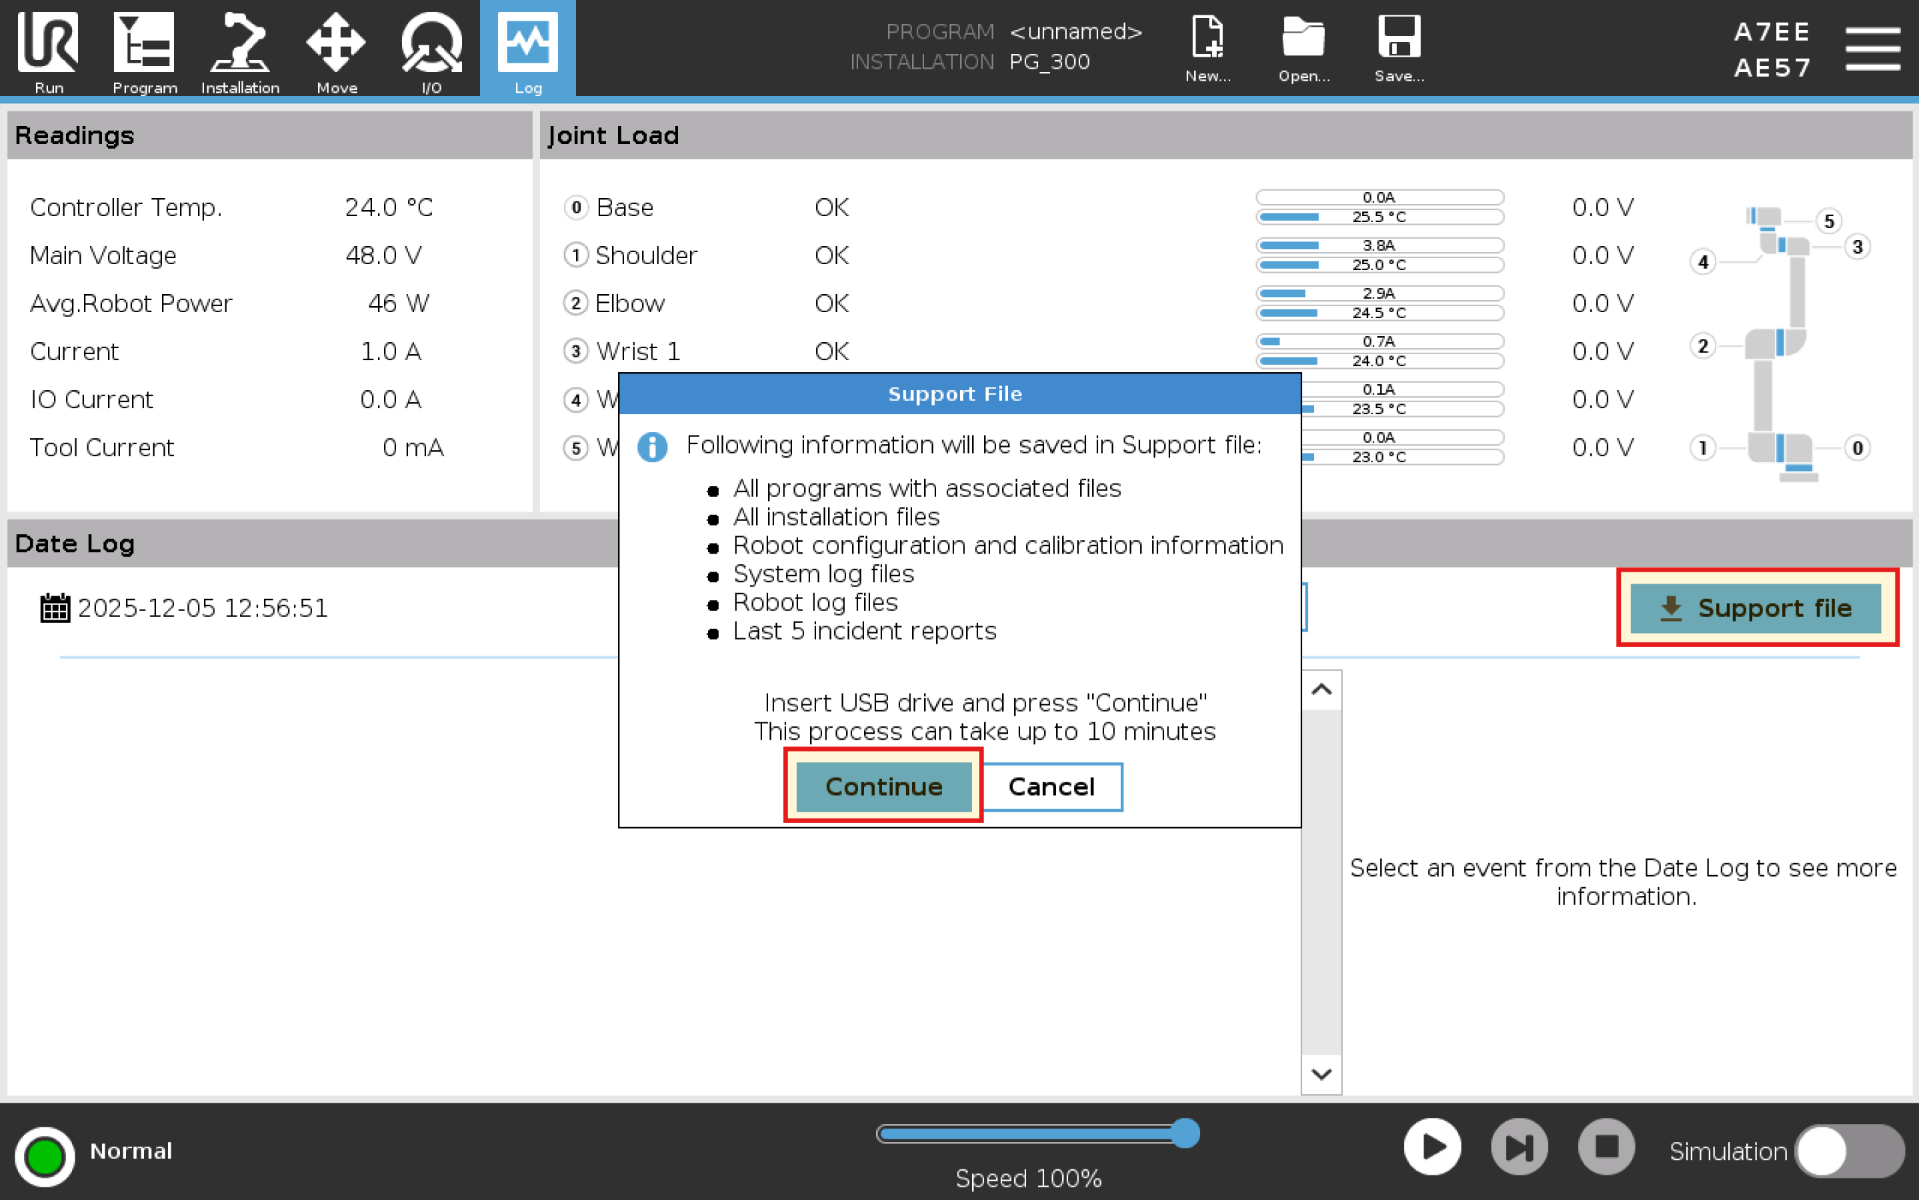This screenshot has height=1200, width=1919.
Task: Click the Support file download button
Action: 1756,608
